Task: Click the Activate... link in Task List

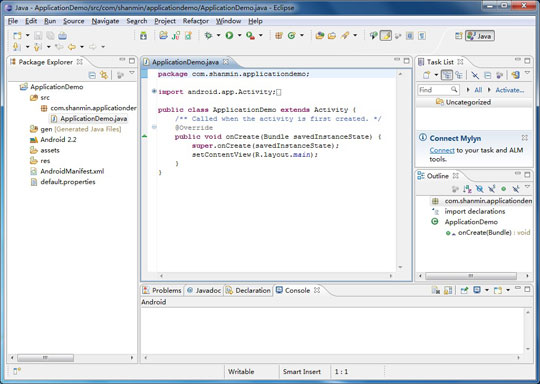Action: coord(510,90)
